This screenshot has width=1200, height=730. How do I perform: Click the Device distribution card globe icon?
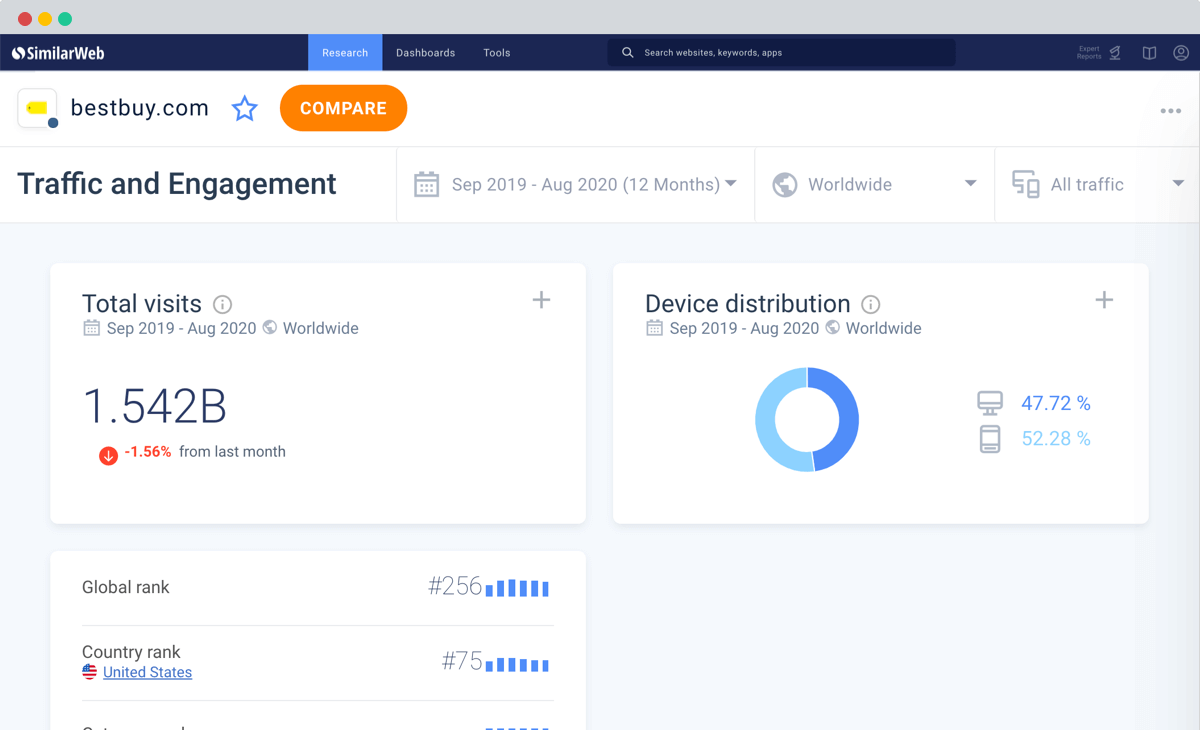833,327
